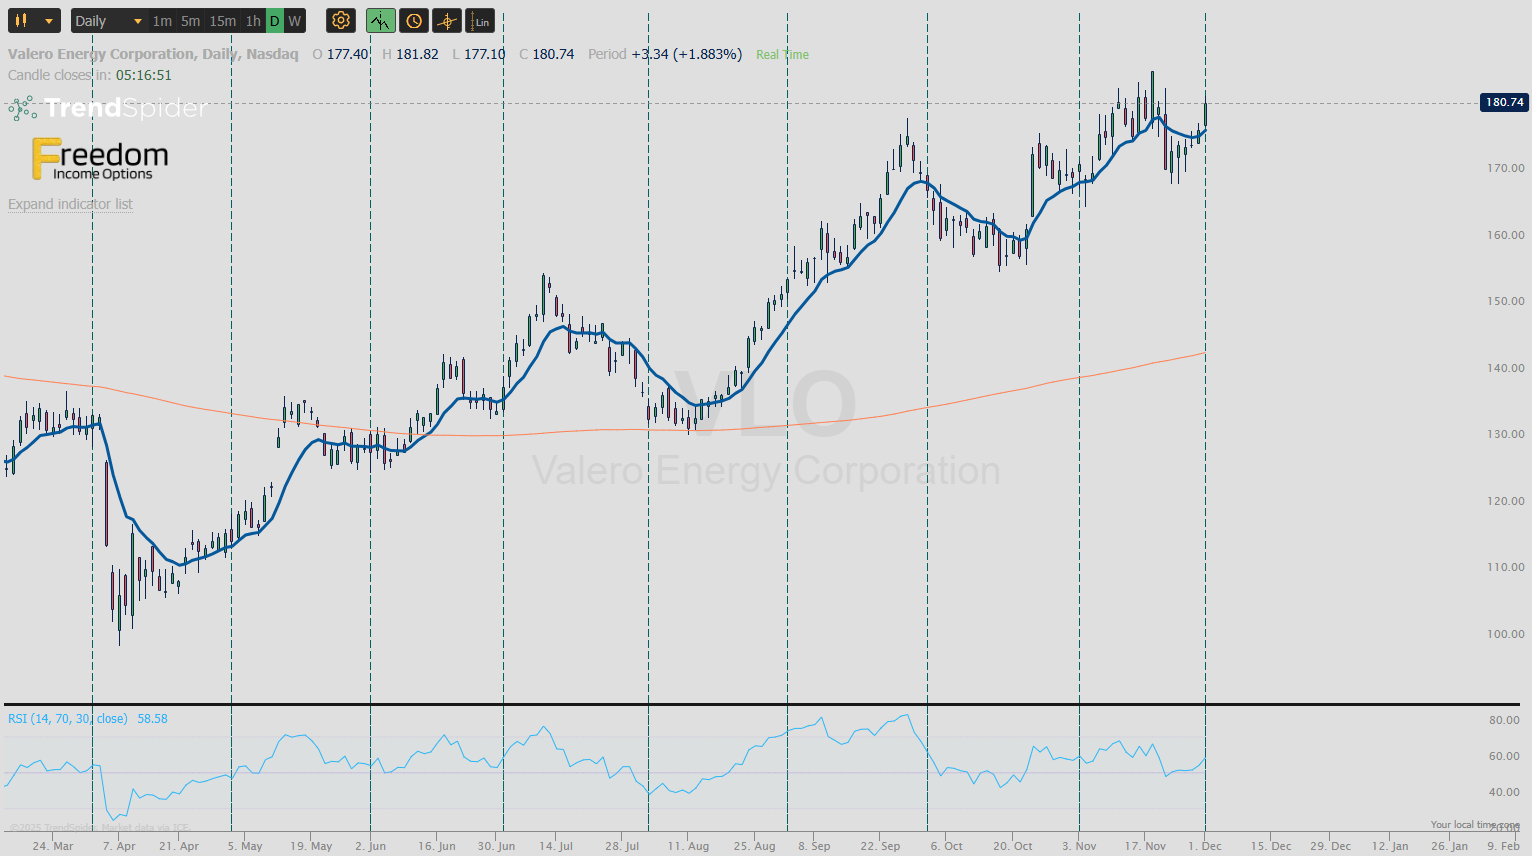Screen dimensions: 1532x856
Task: Click the clock extended hours icon
Action: click(x=414, y=21)
